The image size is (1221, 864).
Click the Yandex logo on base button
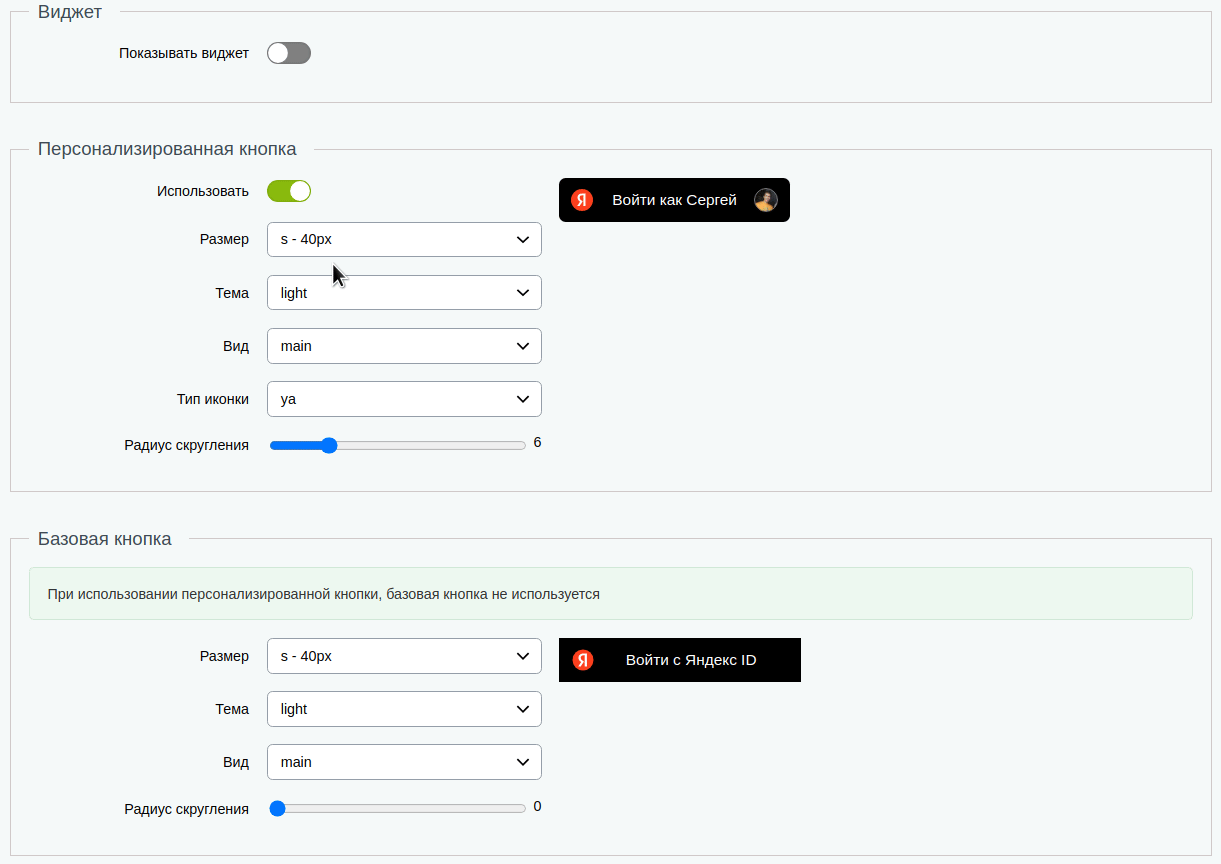pyautogui.click(x=583, y=660)
